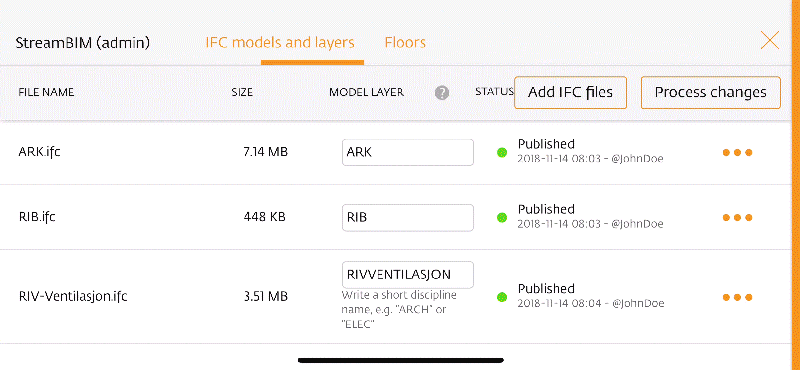The height and width of the screenshot is (370, 800).
Task: Open the three-dot menu for RIB.ifc
Action: [x=737, y=217]
